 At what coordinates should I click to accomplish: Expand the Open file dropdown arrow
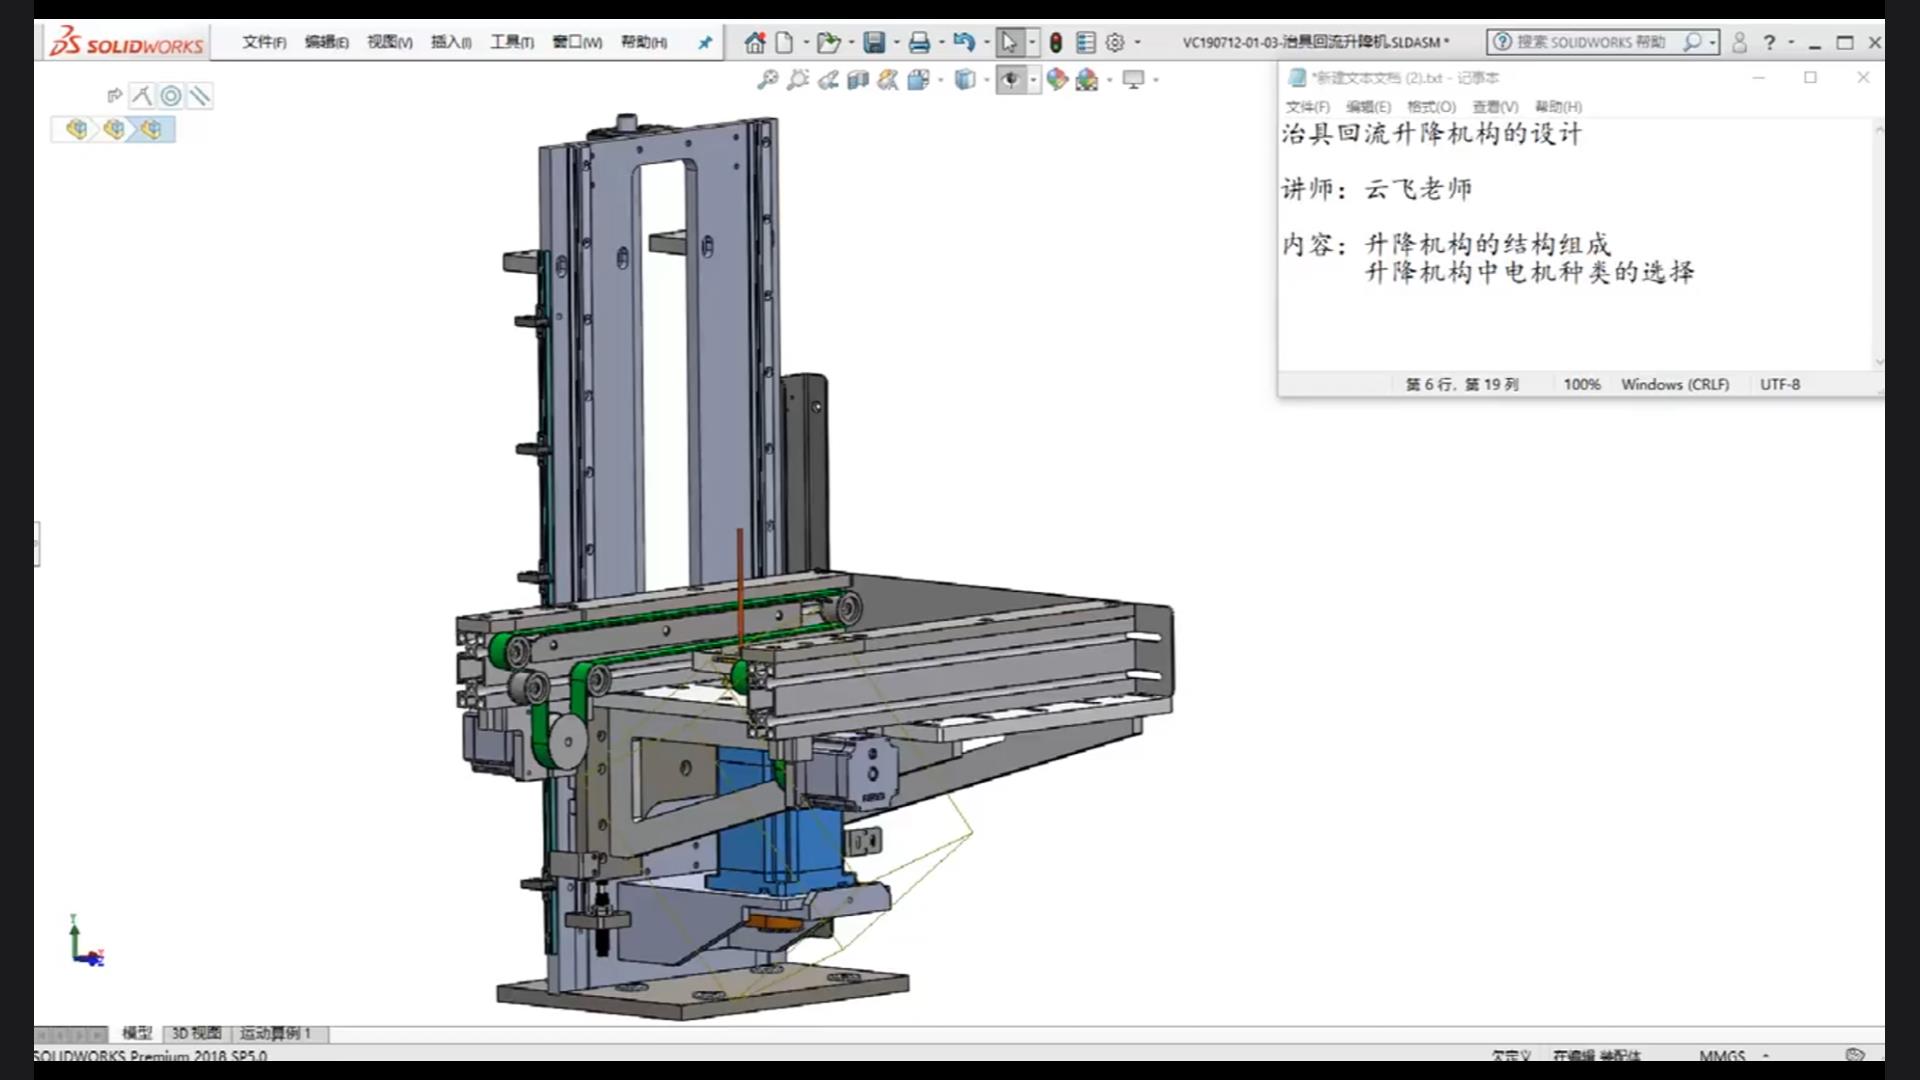click(x=852, y=42)
